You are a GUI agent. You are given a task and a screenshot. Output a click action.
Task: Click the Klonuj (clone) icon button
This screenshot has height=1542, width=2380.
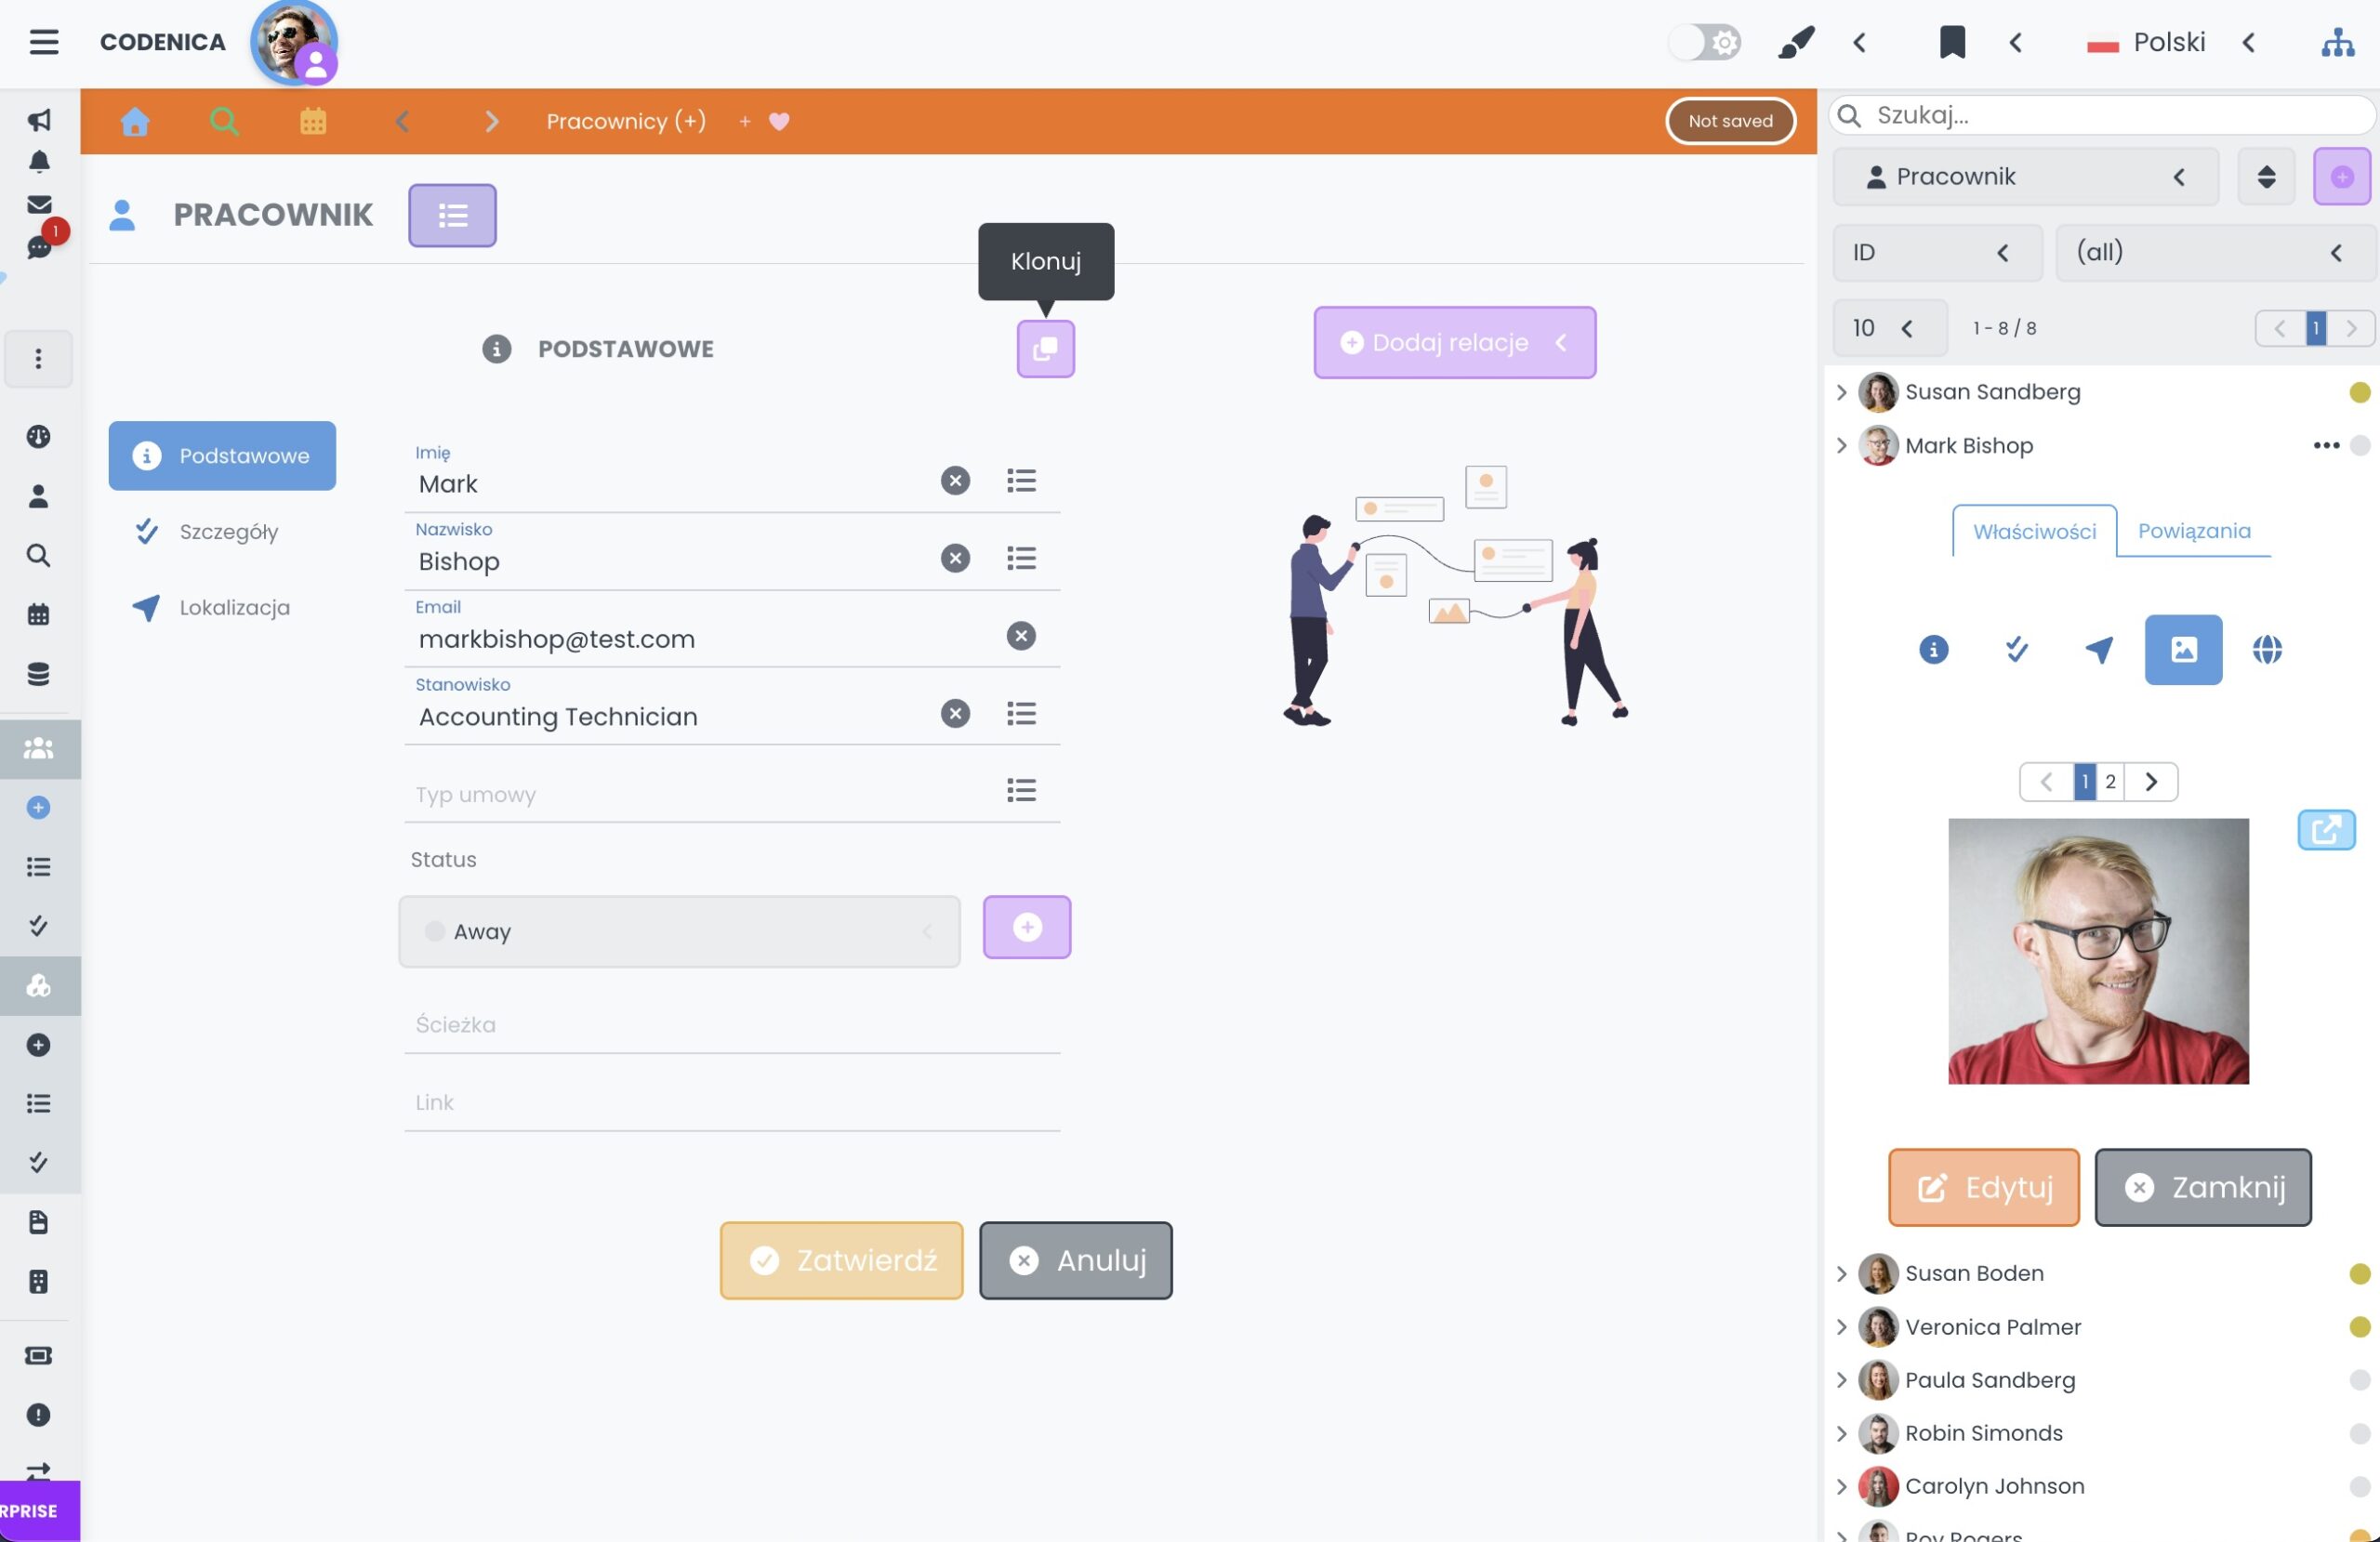click(x=1045, y=349)
